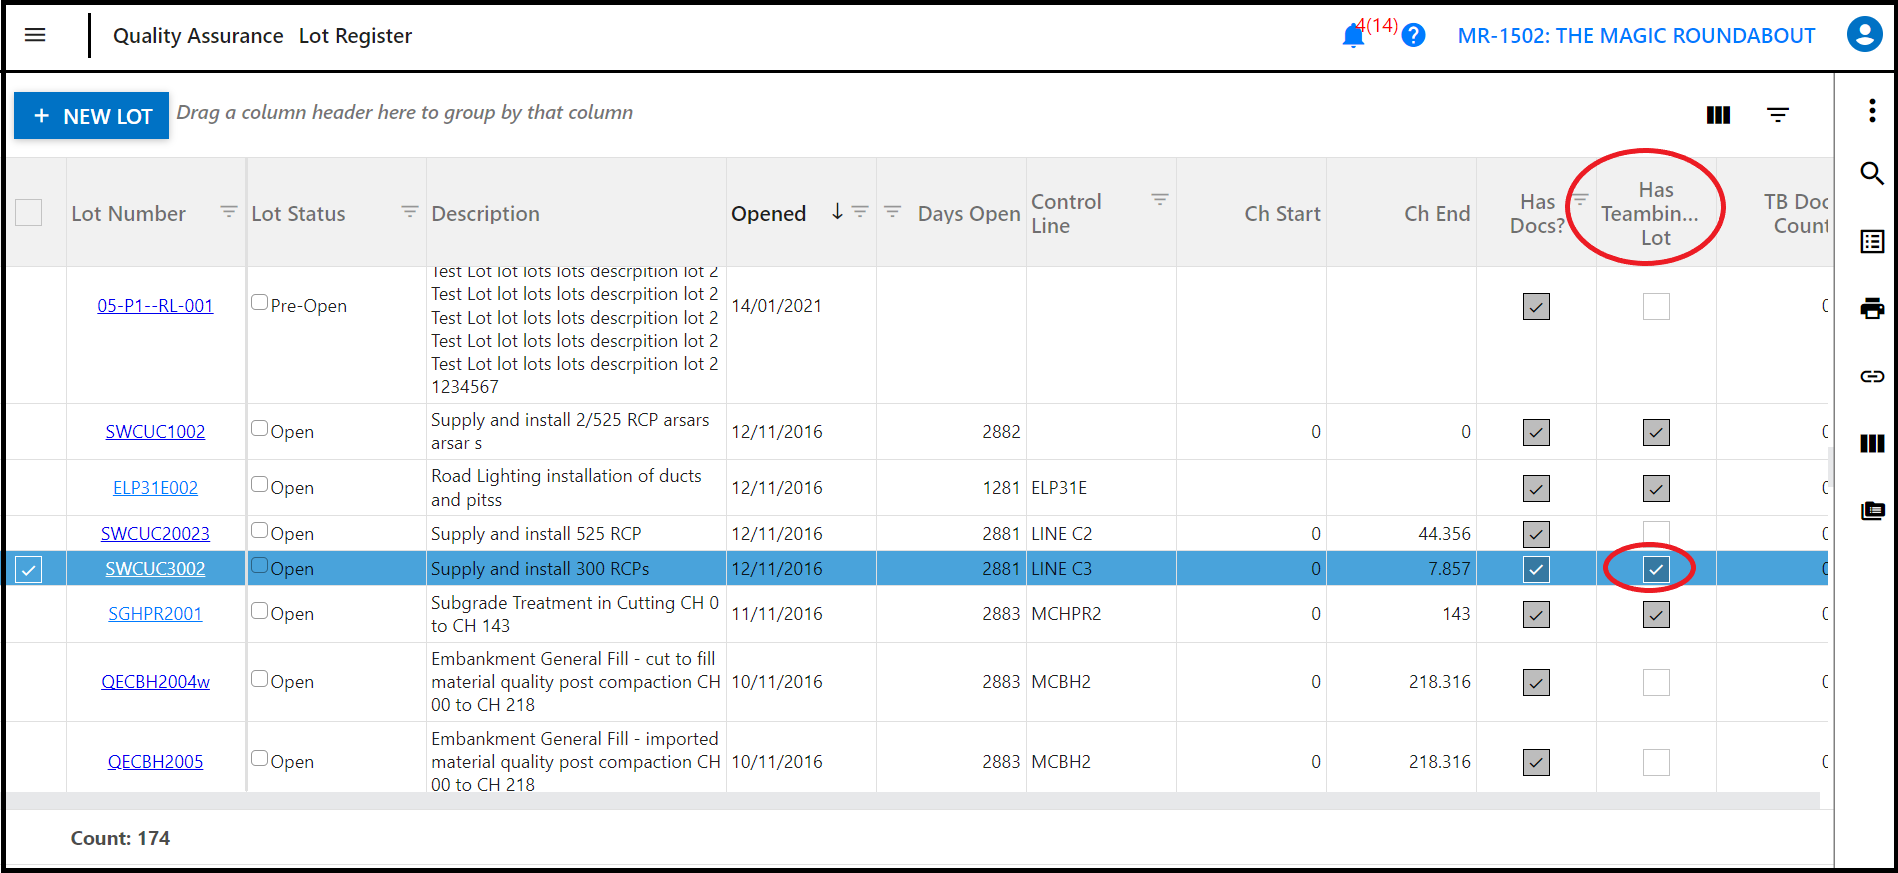Sort by Description column header
This screenshot has height=873, width=1898.
(x=485, y=213)
